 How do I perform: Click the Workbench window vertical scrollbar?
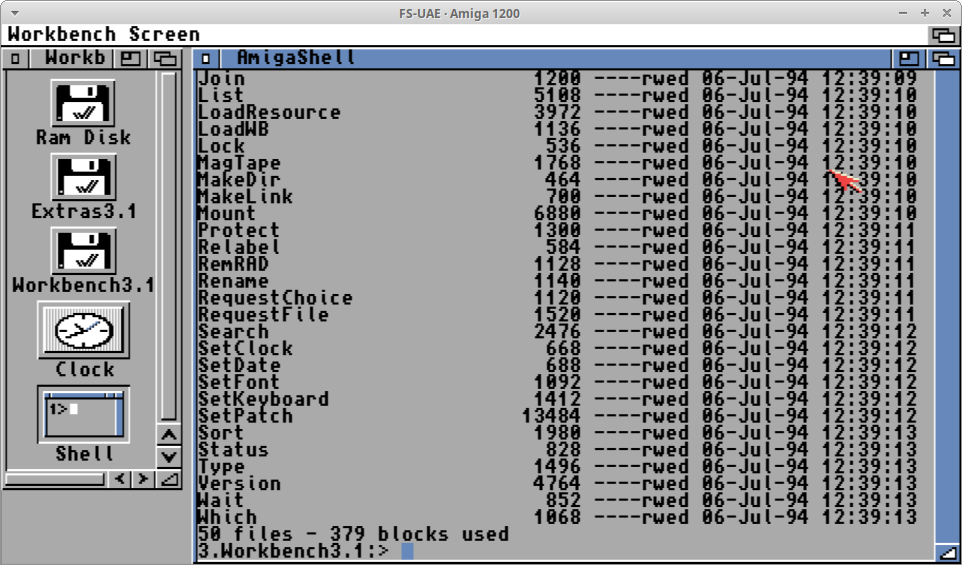pos(169,247)
